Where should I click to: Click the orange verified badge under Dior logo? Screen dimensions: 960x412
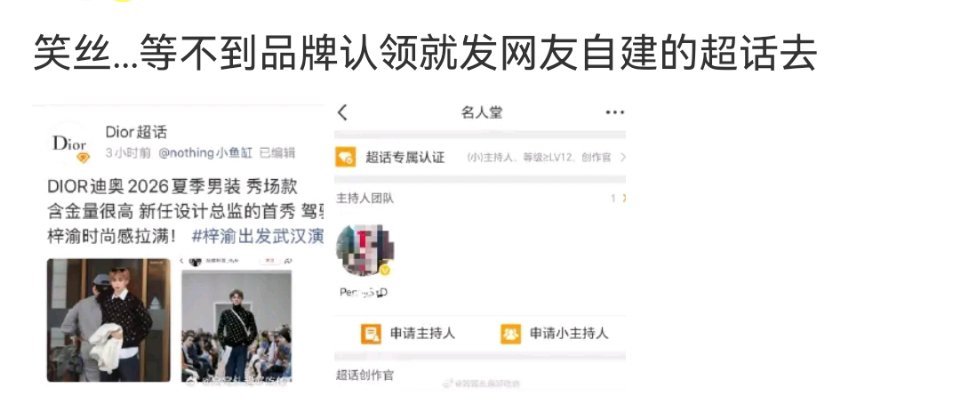pos(83,157)
